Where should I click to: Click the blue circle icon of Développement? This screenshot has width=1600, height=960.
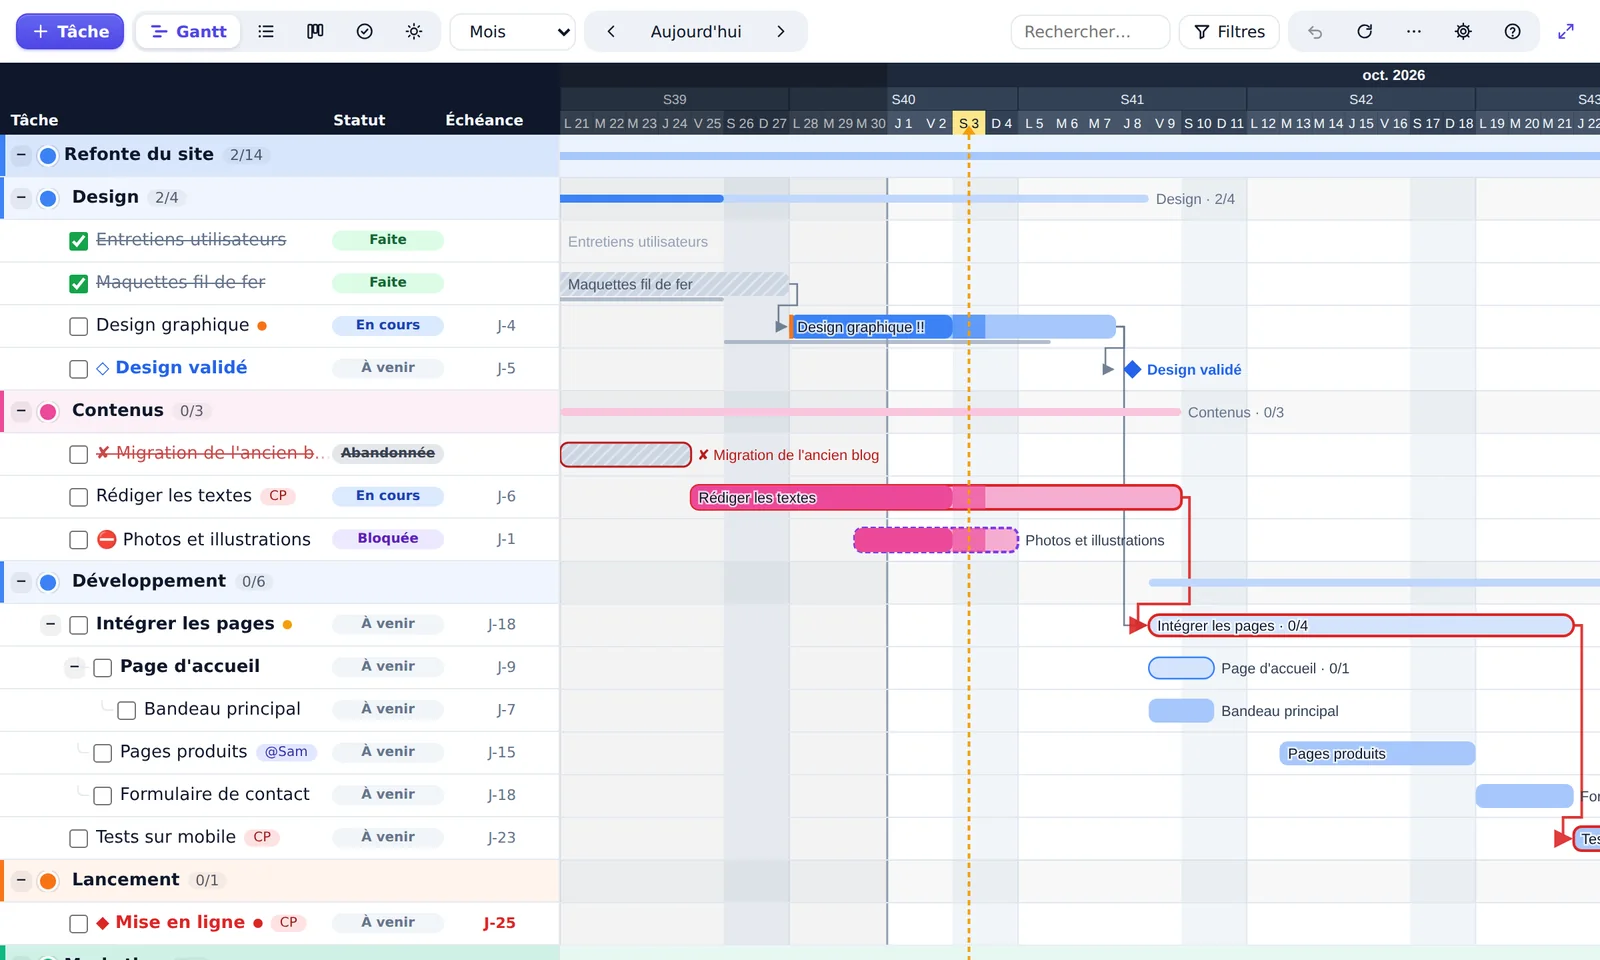click(x=47, y=582)
